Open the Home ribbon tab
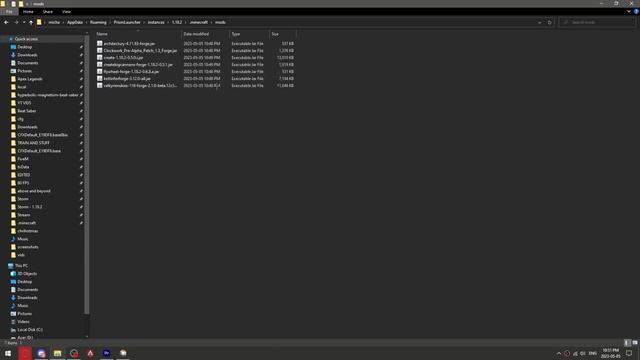 pyautogui.click(x=28, y=12)
